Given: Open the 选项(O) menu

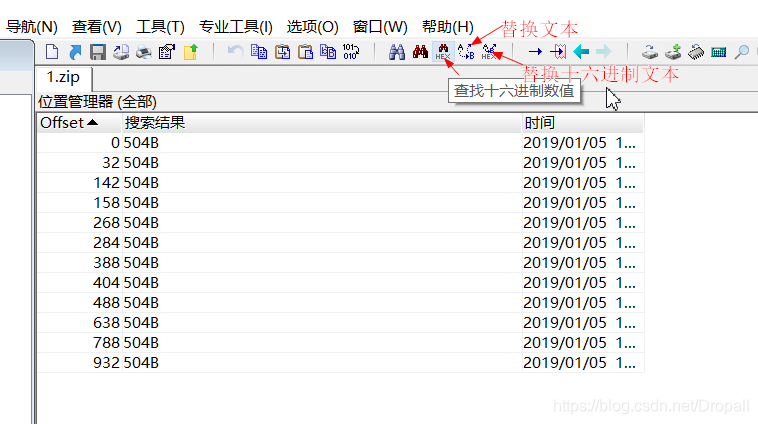Looking at the screenshot, I should tap(312, 27).
